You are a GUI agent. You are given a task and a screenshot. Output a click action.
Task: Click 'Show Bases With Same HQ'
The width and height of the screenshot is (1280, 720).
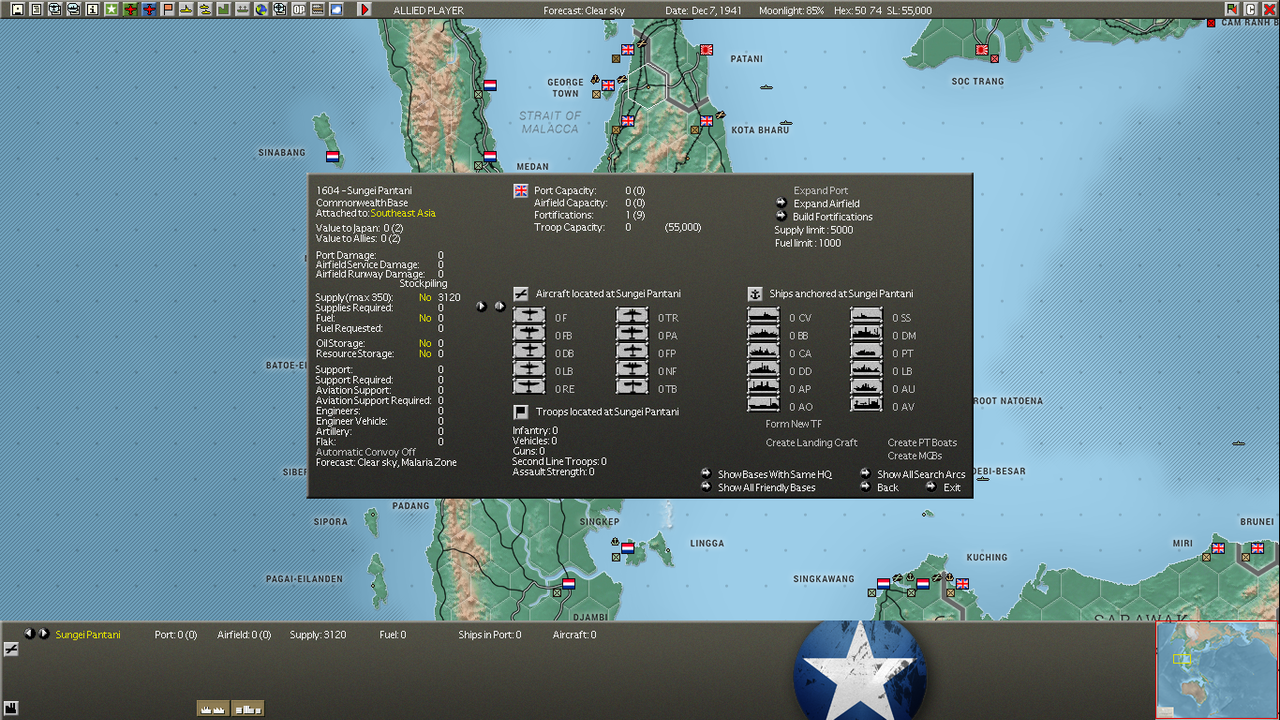coord(775,475)
